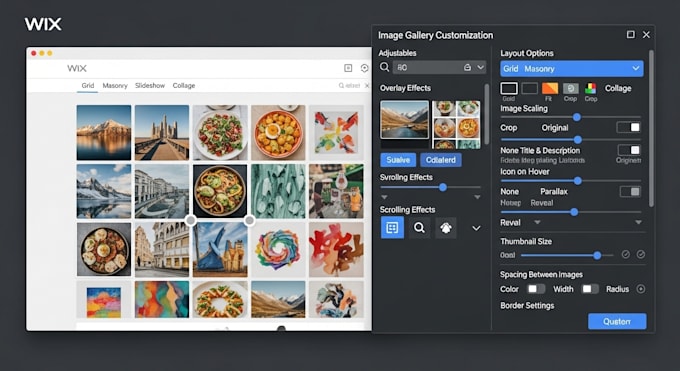The image size is (680, 371).
Task: Open the mountain lake sunset gallery image
Action: tap(104, 132)
